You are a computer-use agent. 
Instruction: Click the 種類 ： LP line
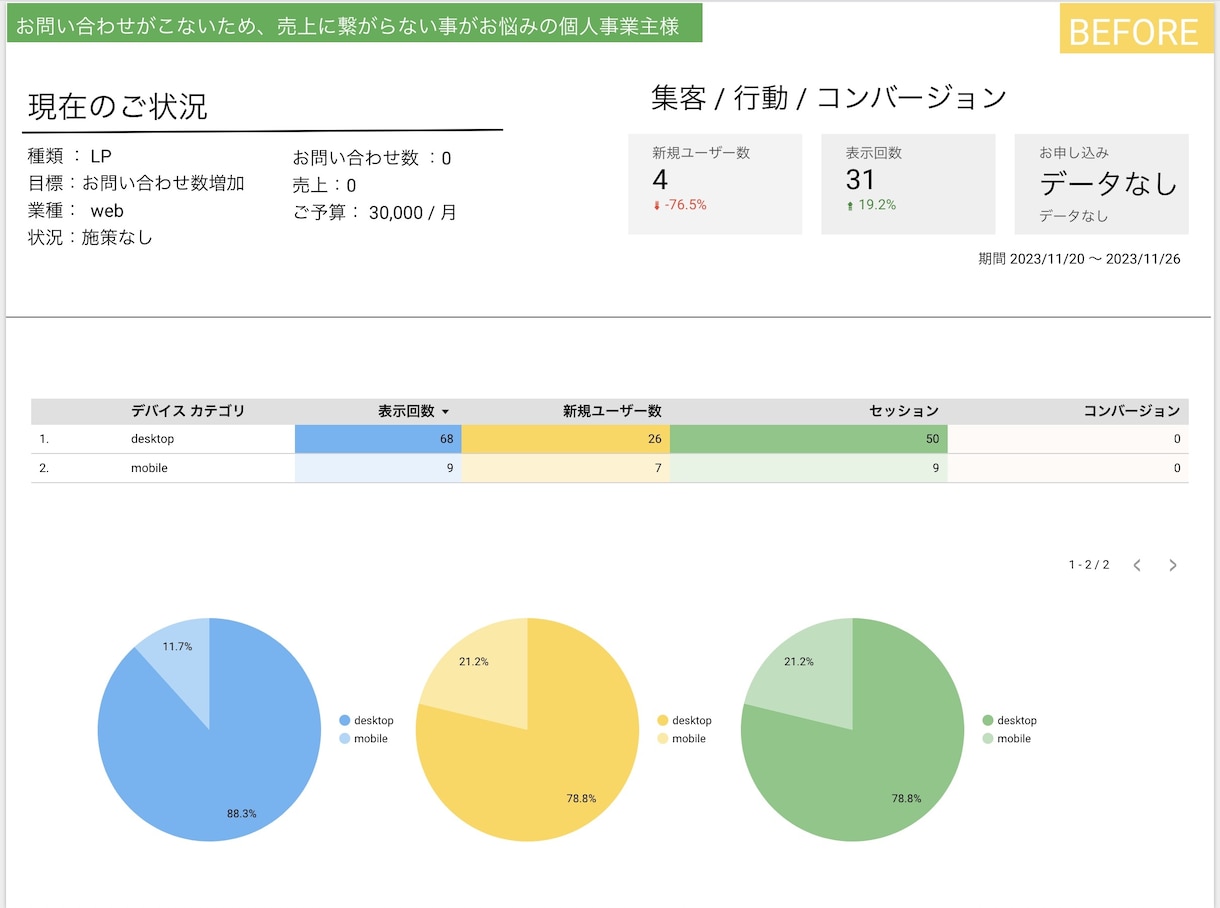70,157
